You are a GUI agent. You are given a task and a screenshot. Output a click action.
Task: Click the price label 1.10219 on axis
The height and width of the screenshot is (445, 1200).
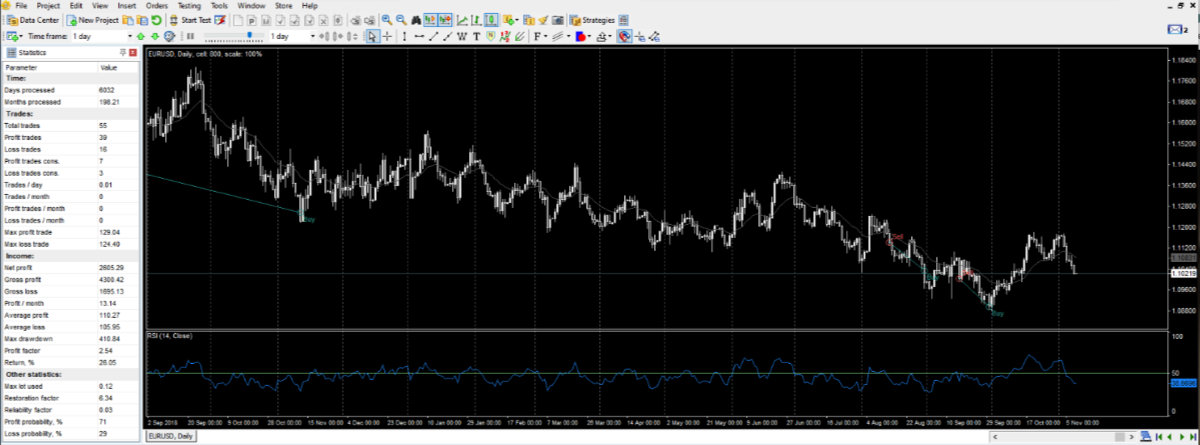click(1183, 271)
